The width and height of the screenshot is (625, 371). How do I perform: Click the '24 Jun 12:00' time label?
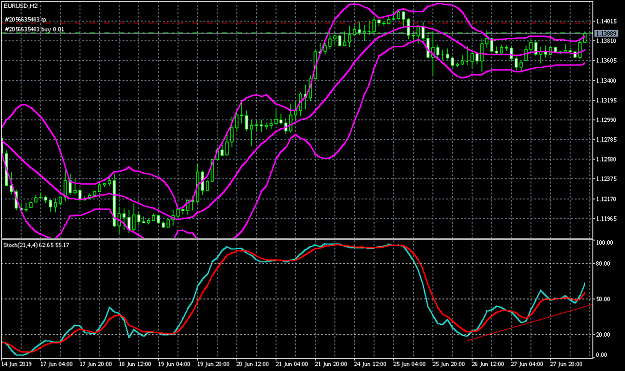pos(370,364)
